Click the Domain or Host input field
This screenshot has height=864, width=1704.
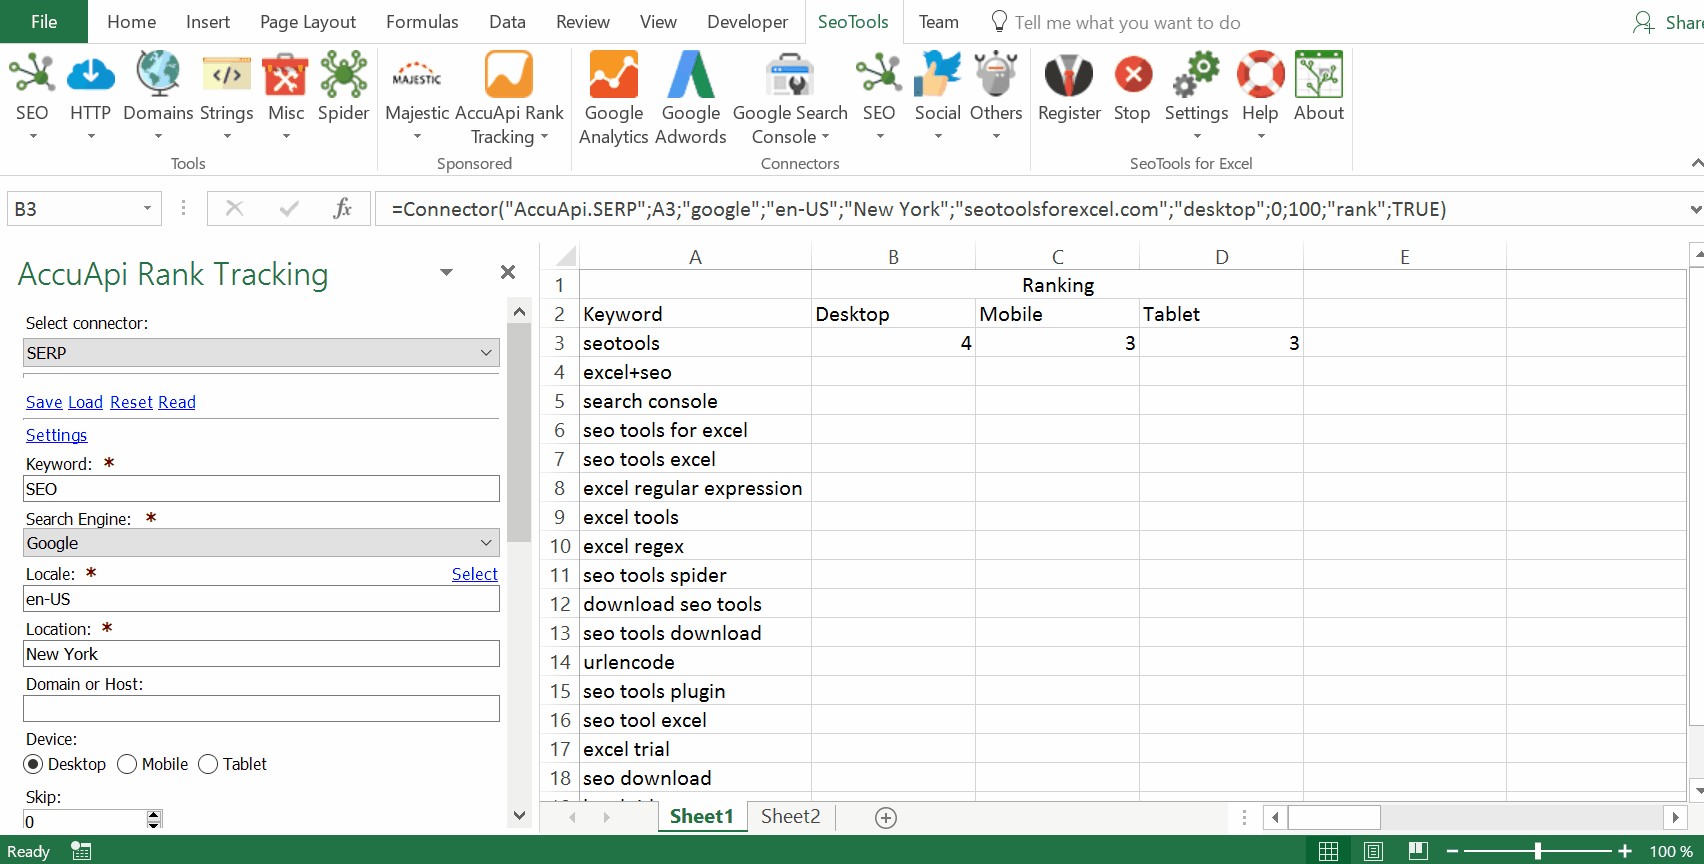click(x=261, y=709)
